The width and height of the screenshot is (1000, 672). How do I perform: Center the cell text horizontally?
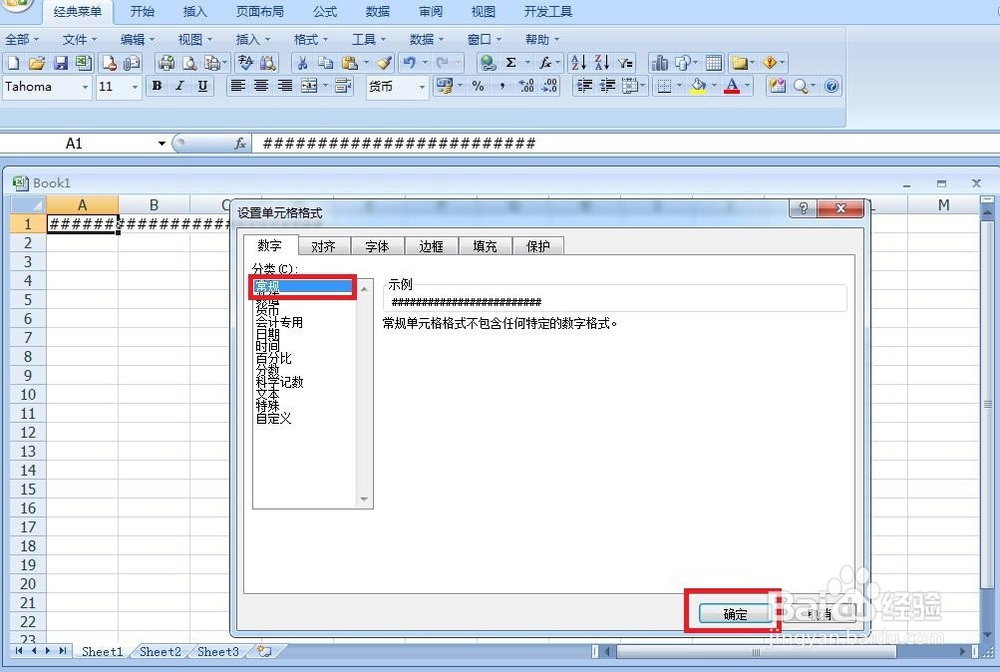coord(261,86)
